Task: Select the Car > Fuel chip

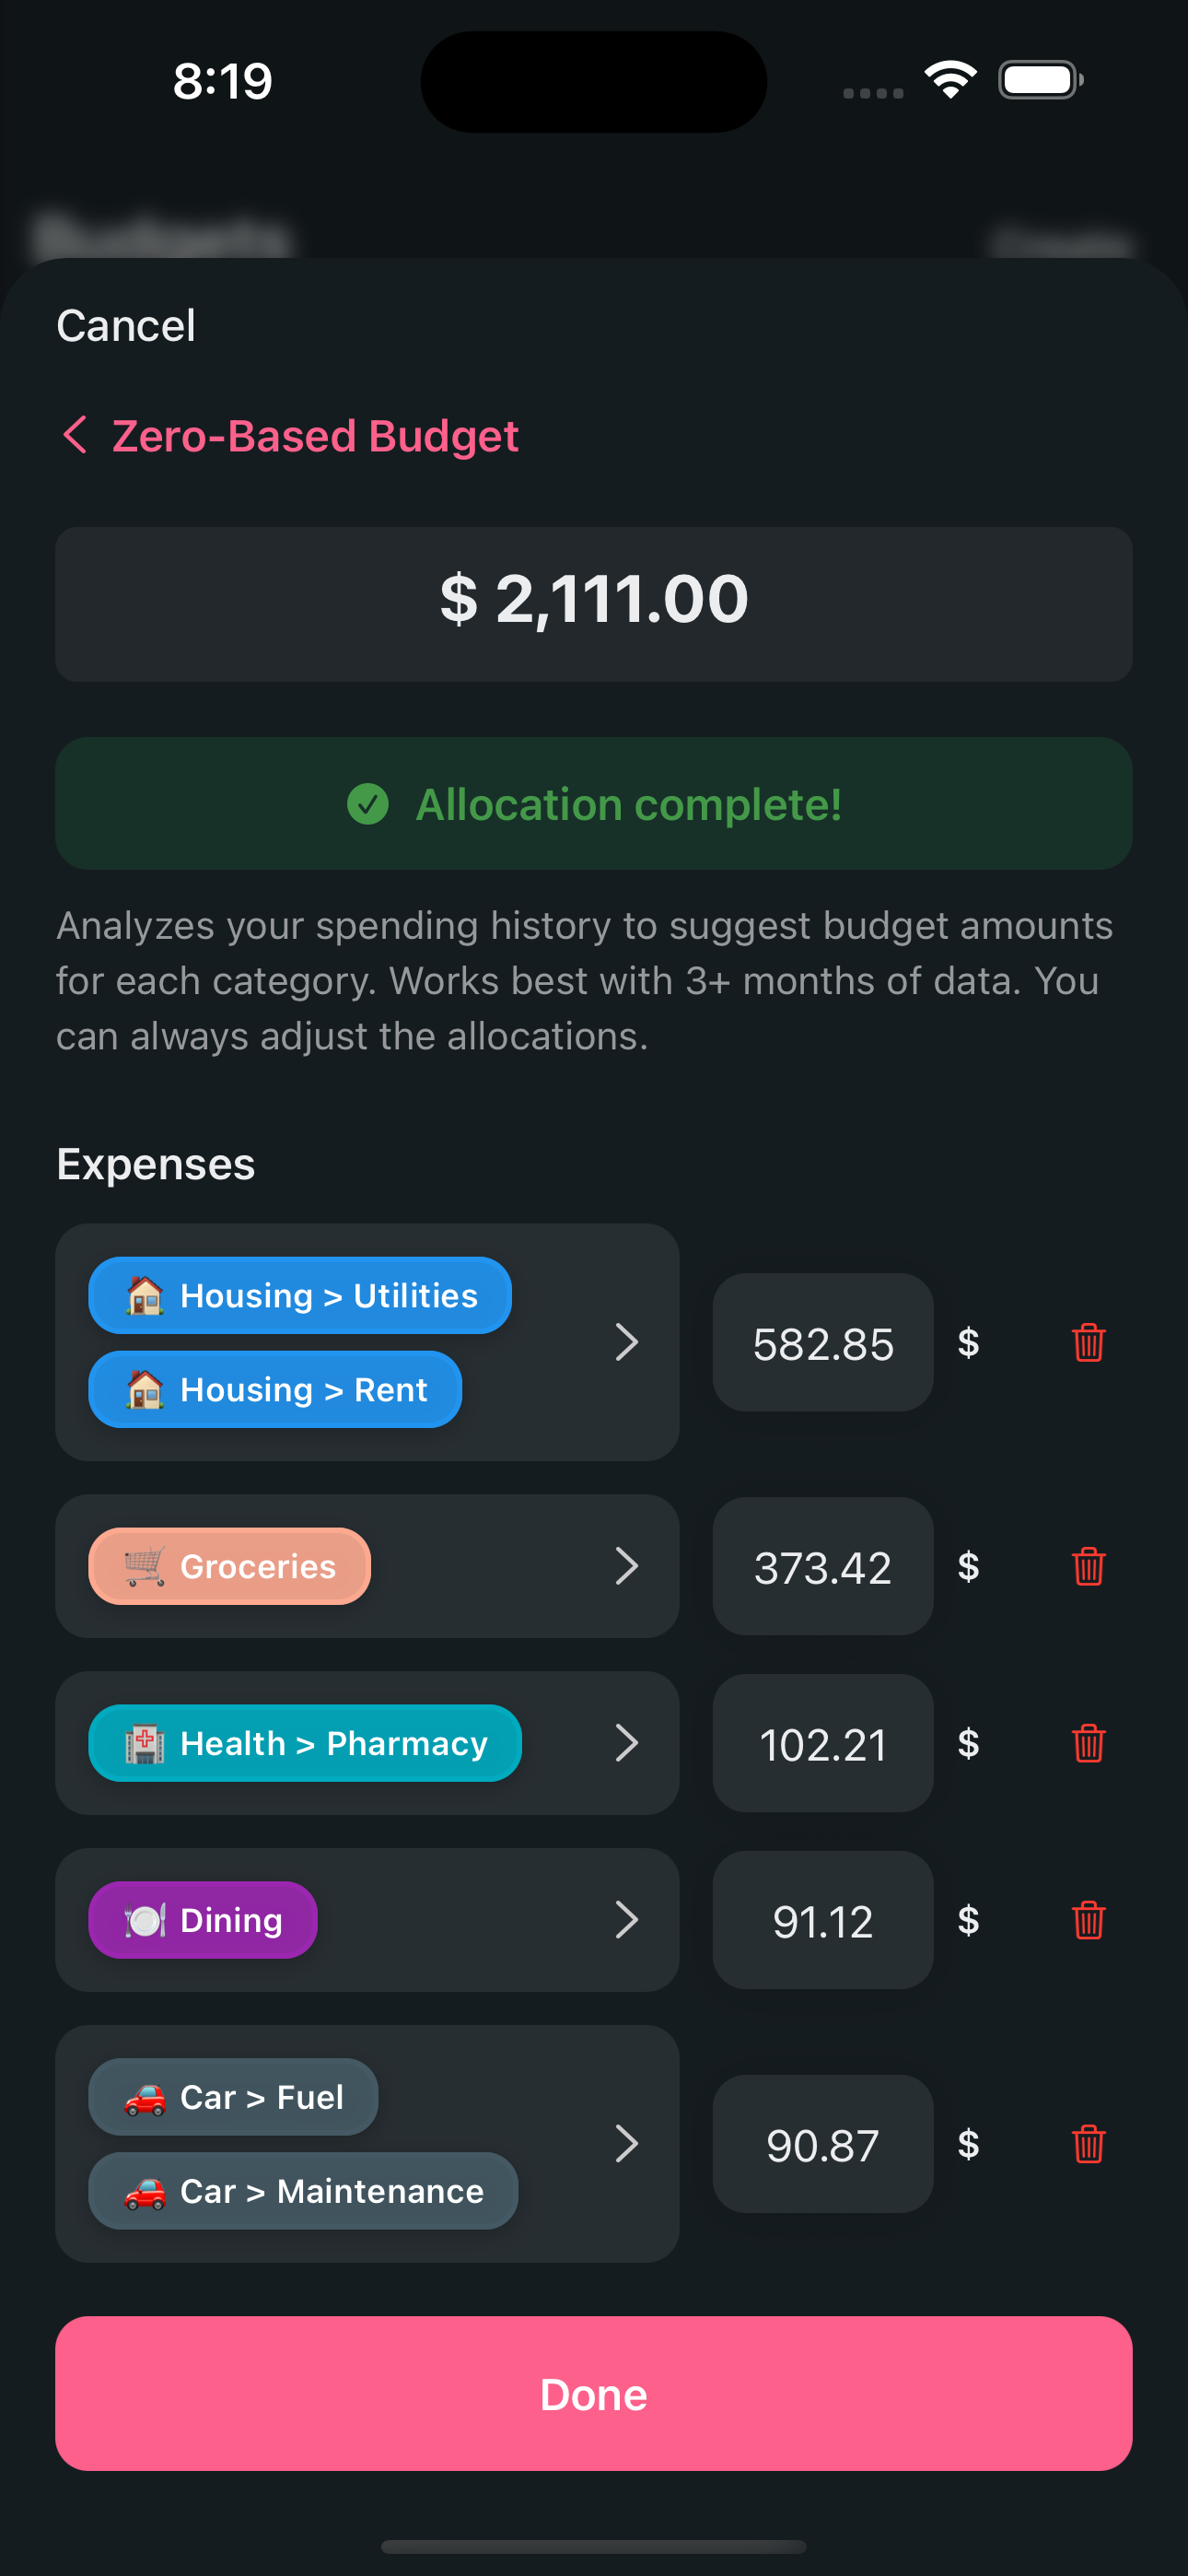Action: 233,2097
